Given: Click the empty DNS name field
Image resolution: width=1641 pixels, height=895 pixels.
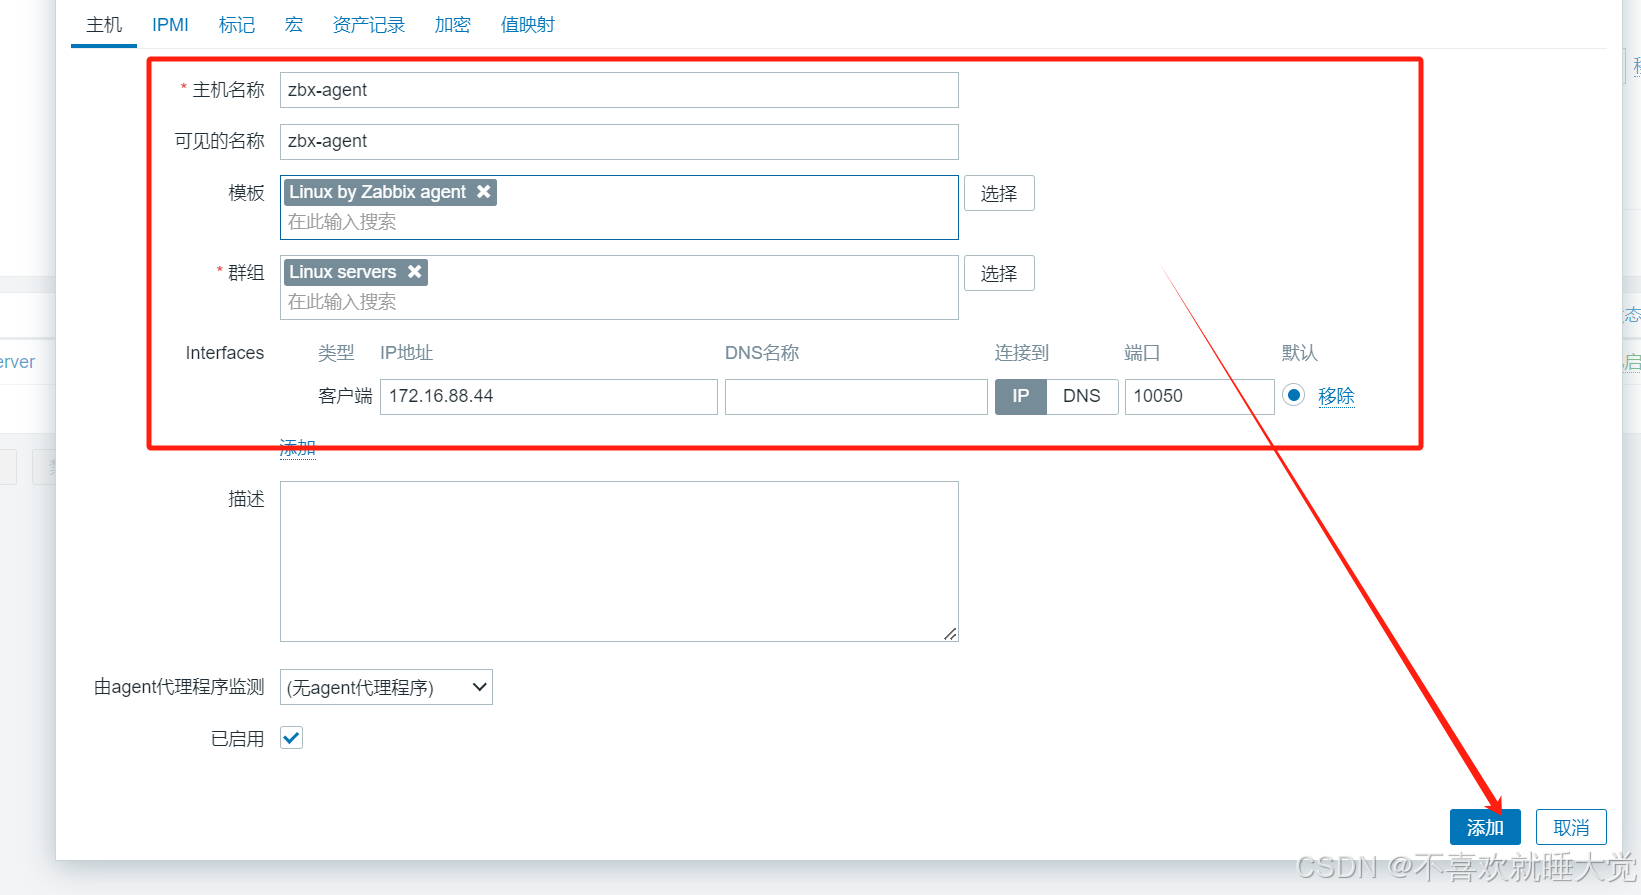Looking at the screenshot, I should pyautogui.click(x=856, y=396).
